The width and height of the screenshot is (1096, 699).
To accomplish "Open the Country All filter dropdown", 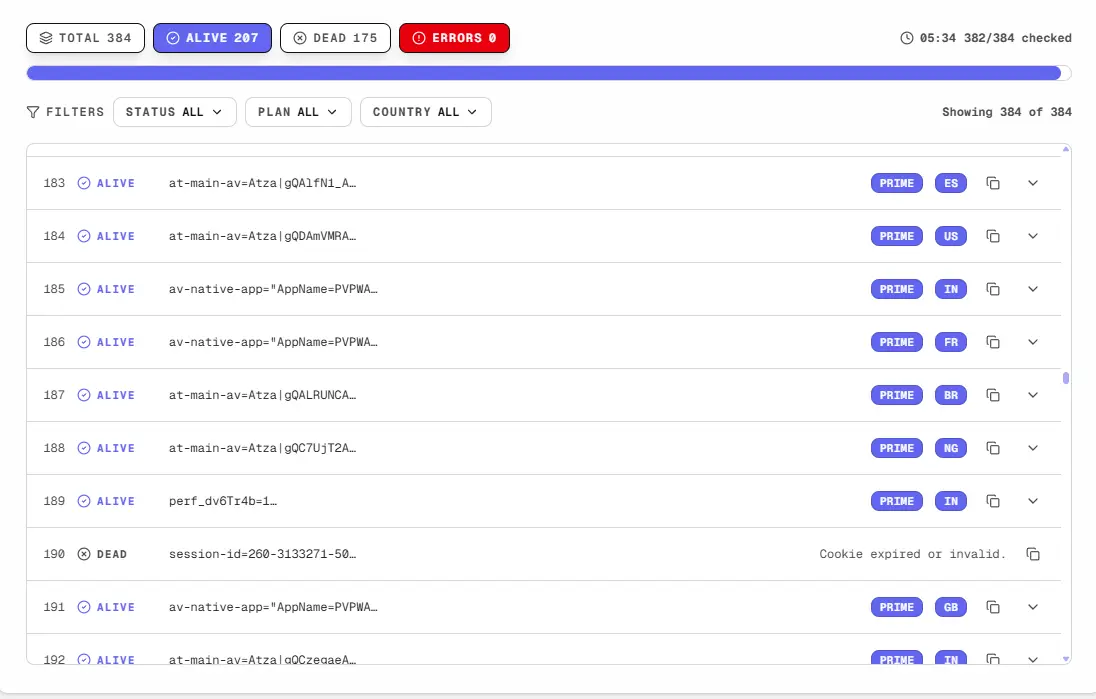I will [426, 112].
